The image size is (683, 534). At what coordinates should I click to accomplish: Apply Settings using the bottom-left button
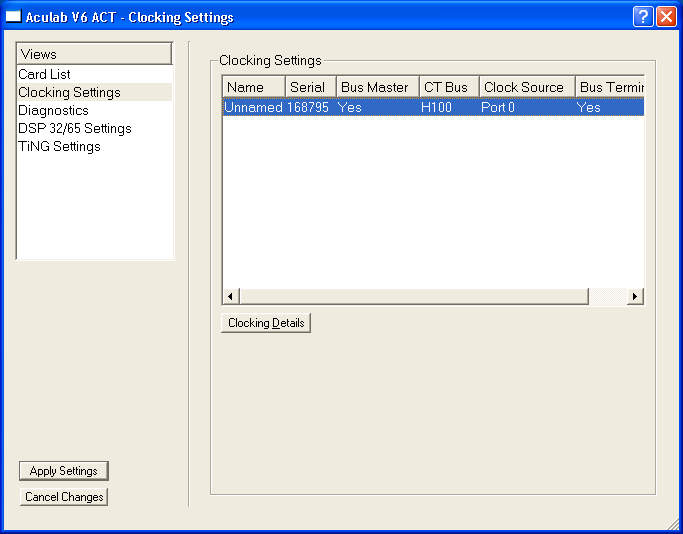pyautogui.click(x=64, y=471)
